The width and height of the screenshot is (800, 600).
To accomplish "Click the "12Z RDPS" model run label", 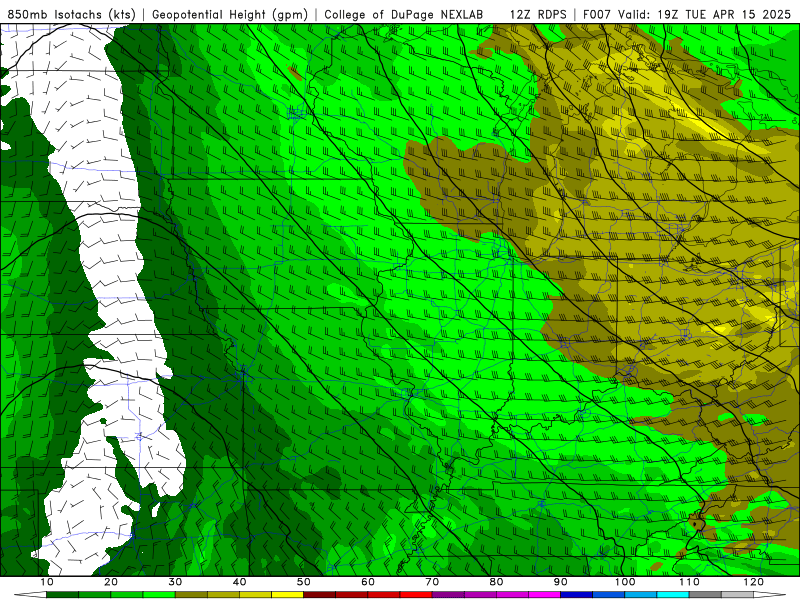I will tap(538, 14).
